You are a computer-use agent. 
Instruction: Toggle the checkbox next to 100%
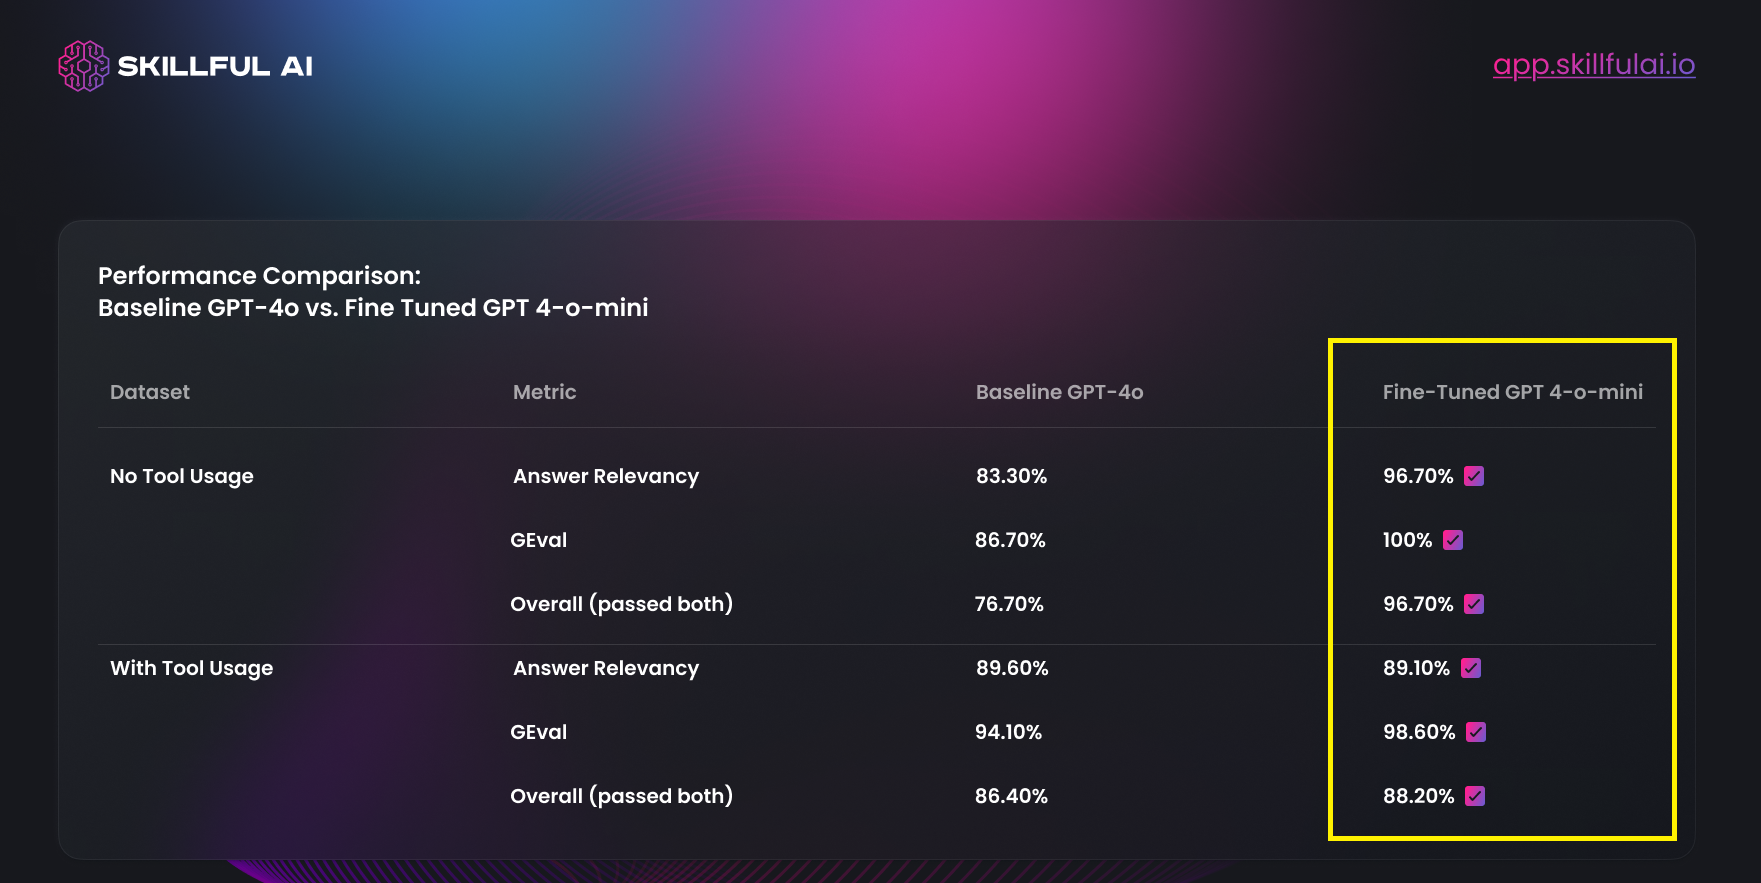tap(1453, 540)
